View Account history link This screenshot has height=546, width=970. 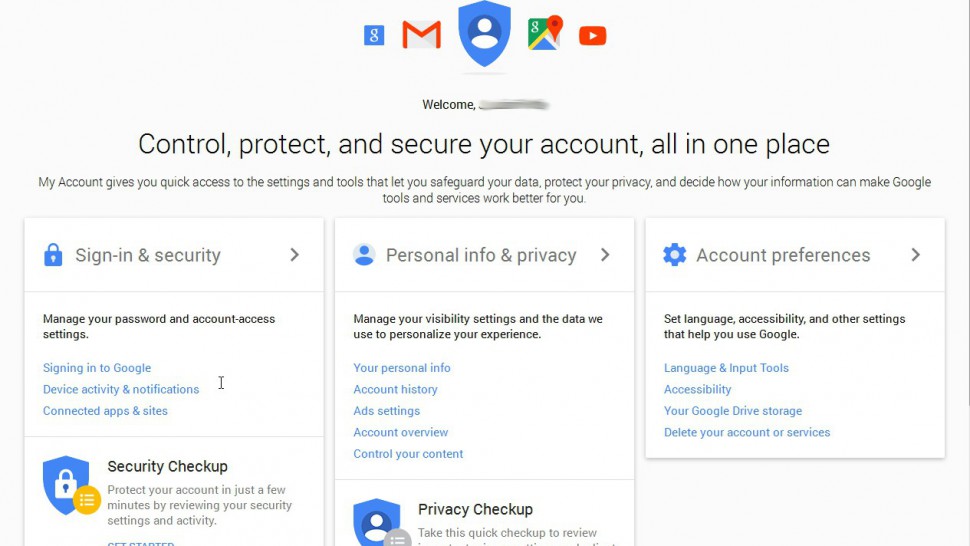(x=395, y=390)
